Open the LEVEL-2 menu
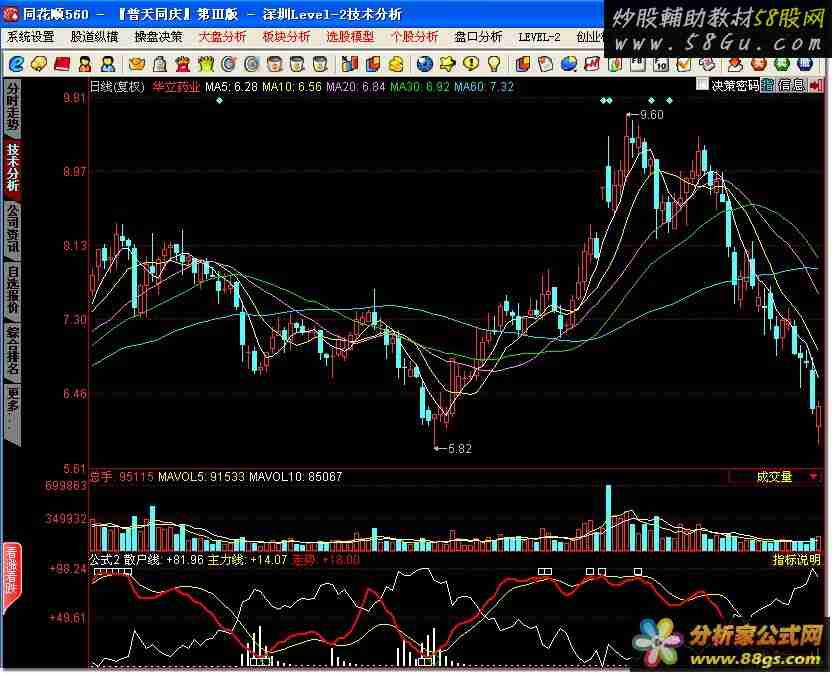 (539, 37)
